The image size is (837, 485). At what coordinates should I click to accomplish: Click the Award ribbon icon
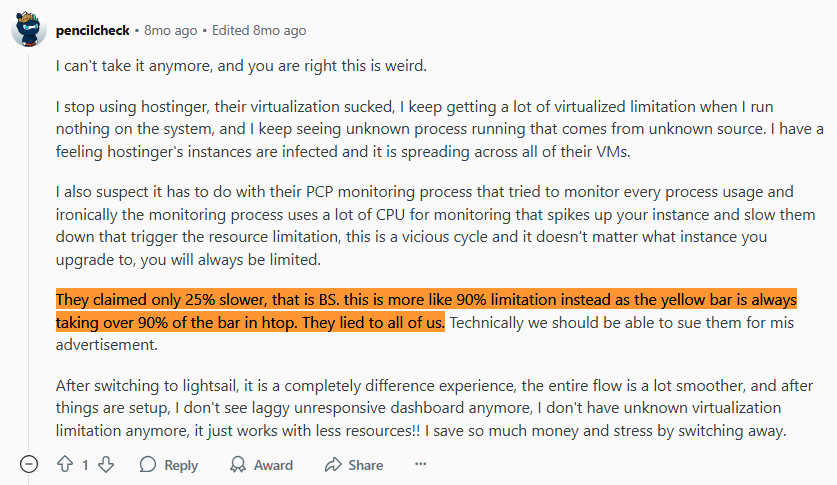(238, 465)
